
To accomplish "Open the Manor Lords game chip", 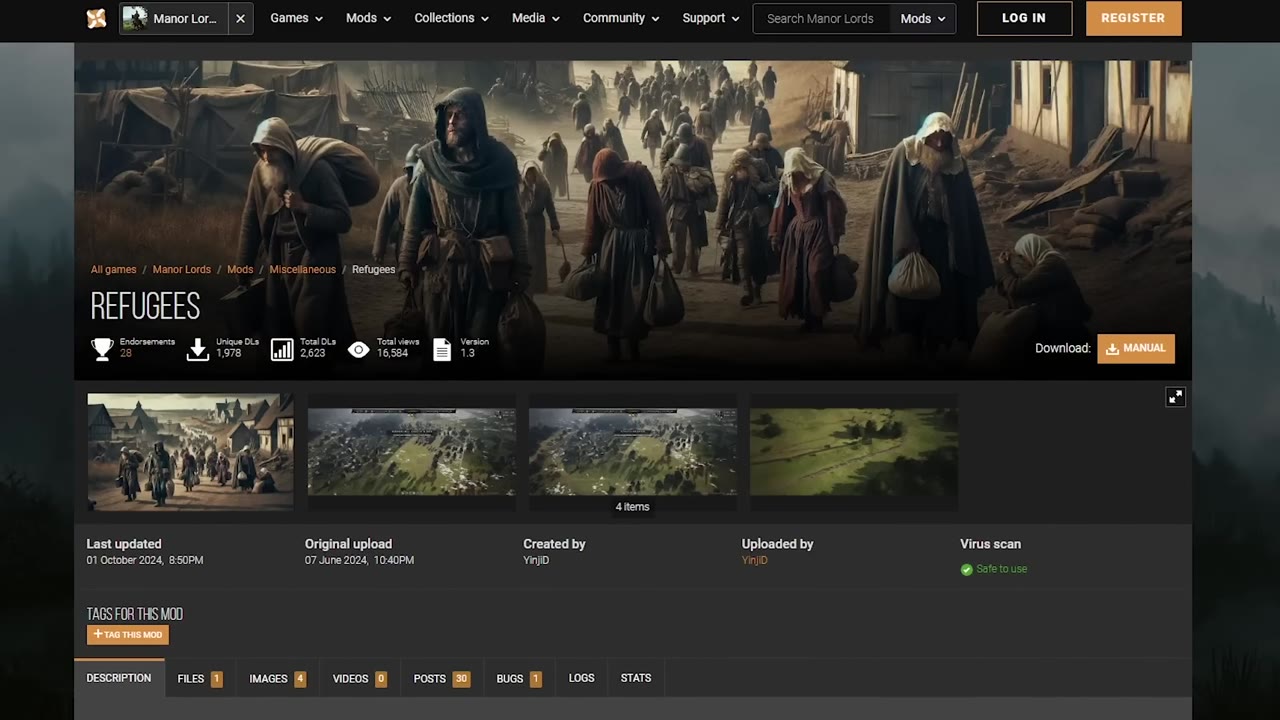I will point(172,18).
